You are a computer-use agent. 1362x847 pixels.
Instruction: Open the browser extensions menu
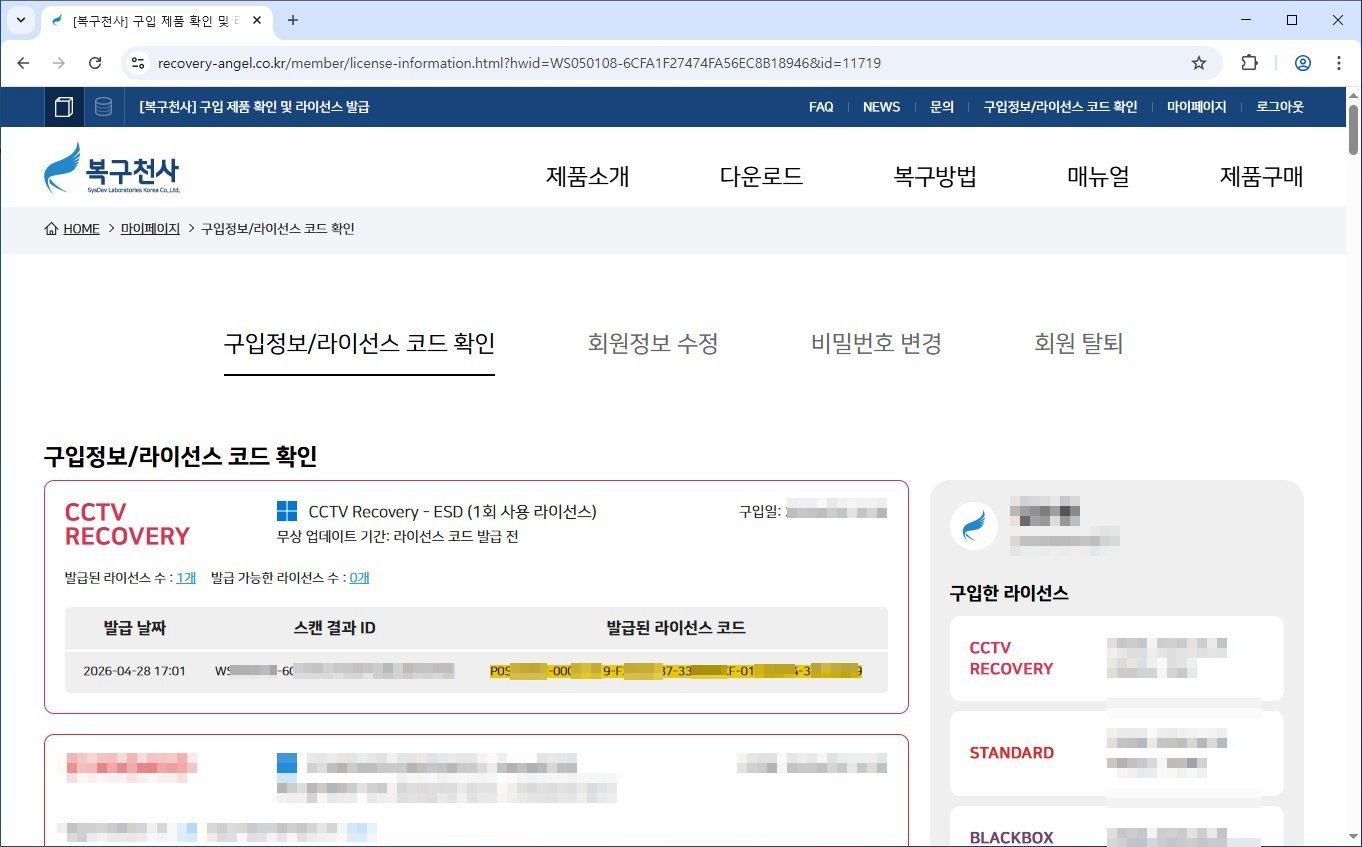click(1249, 63)
